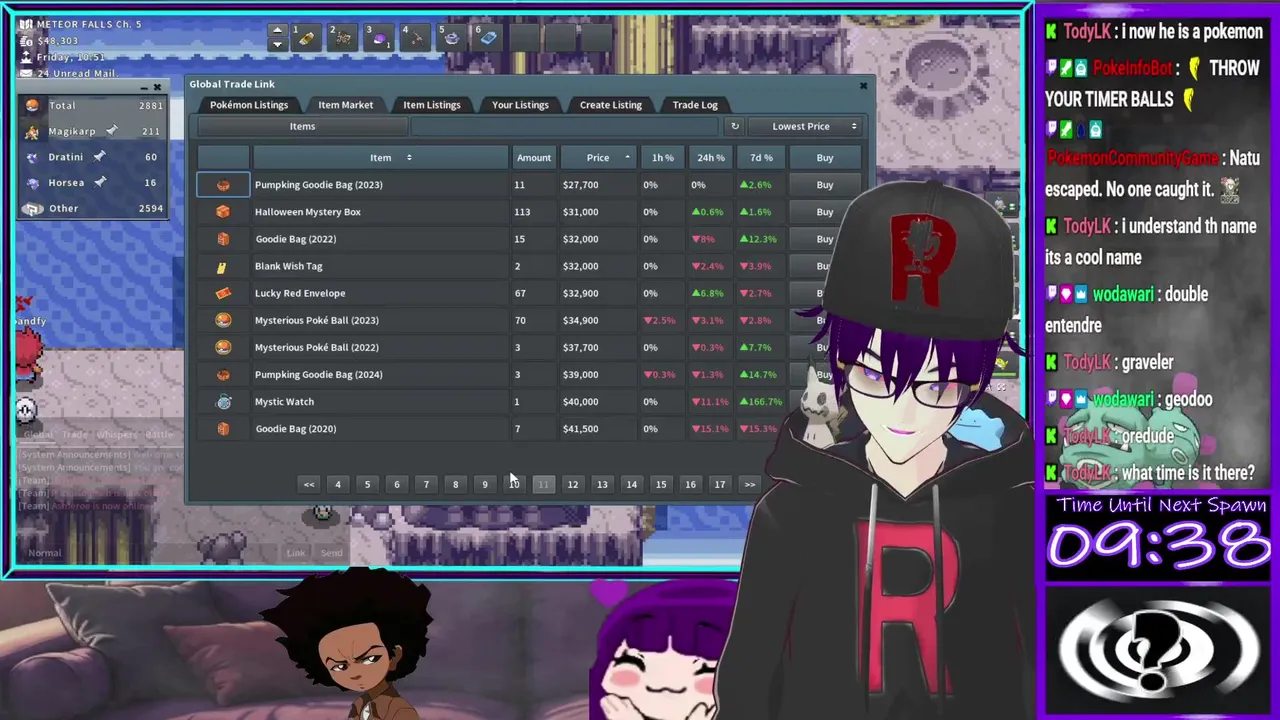Click the Halloween Mystery Box item icon

223,212
